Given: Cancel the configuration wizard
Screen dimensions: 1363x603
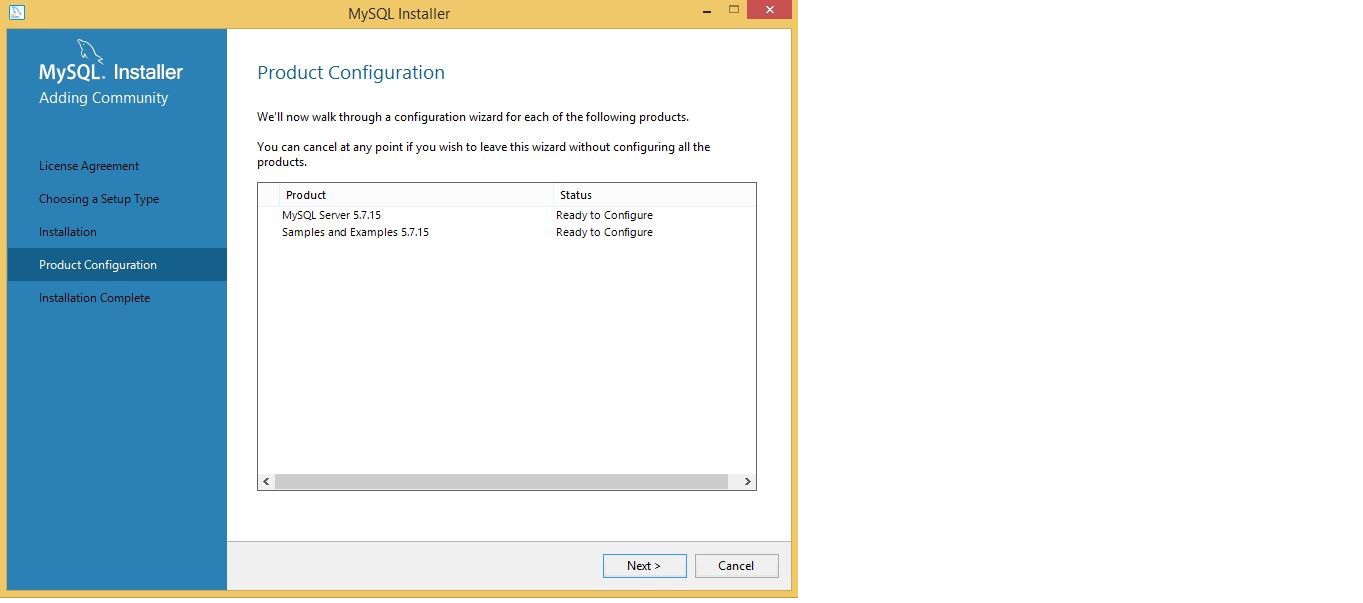Looking at the screenshot, I should tap(736, 566).
